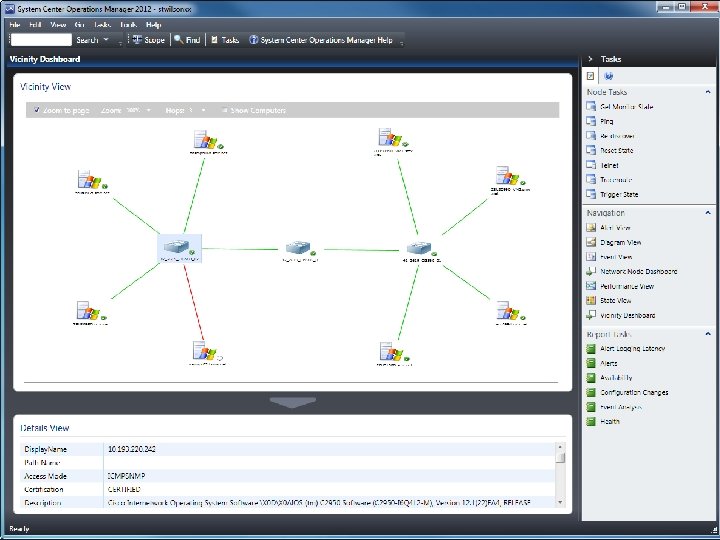Select the Access Mode value ICMPSNMP

(126, 476)
